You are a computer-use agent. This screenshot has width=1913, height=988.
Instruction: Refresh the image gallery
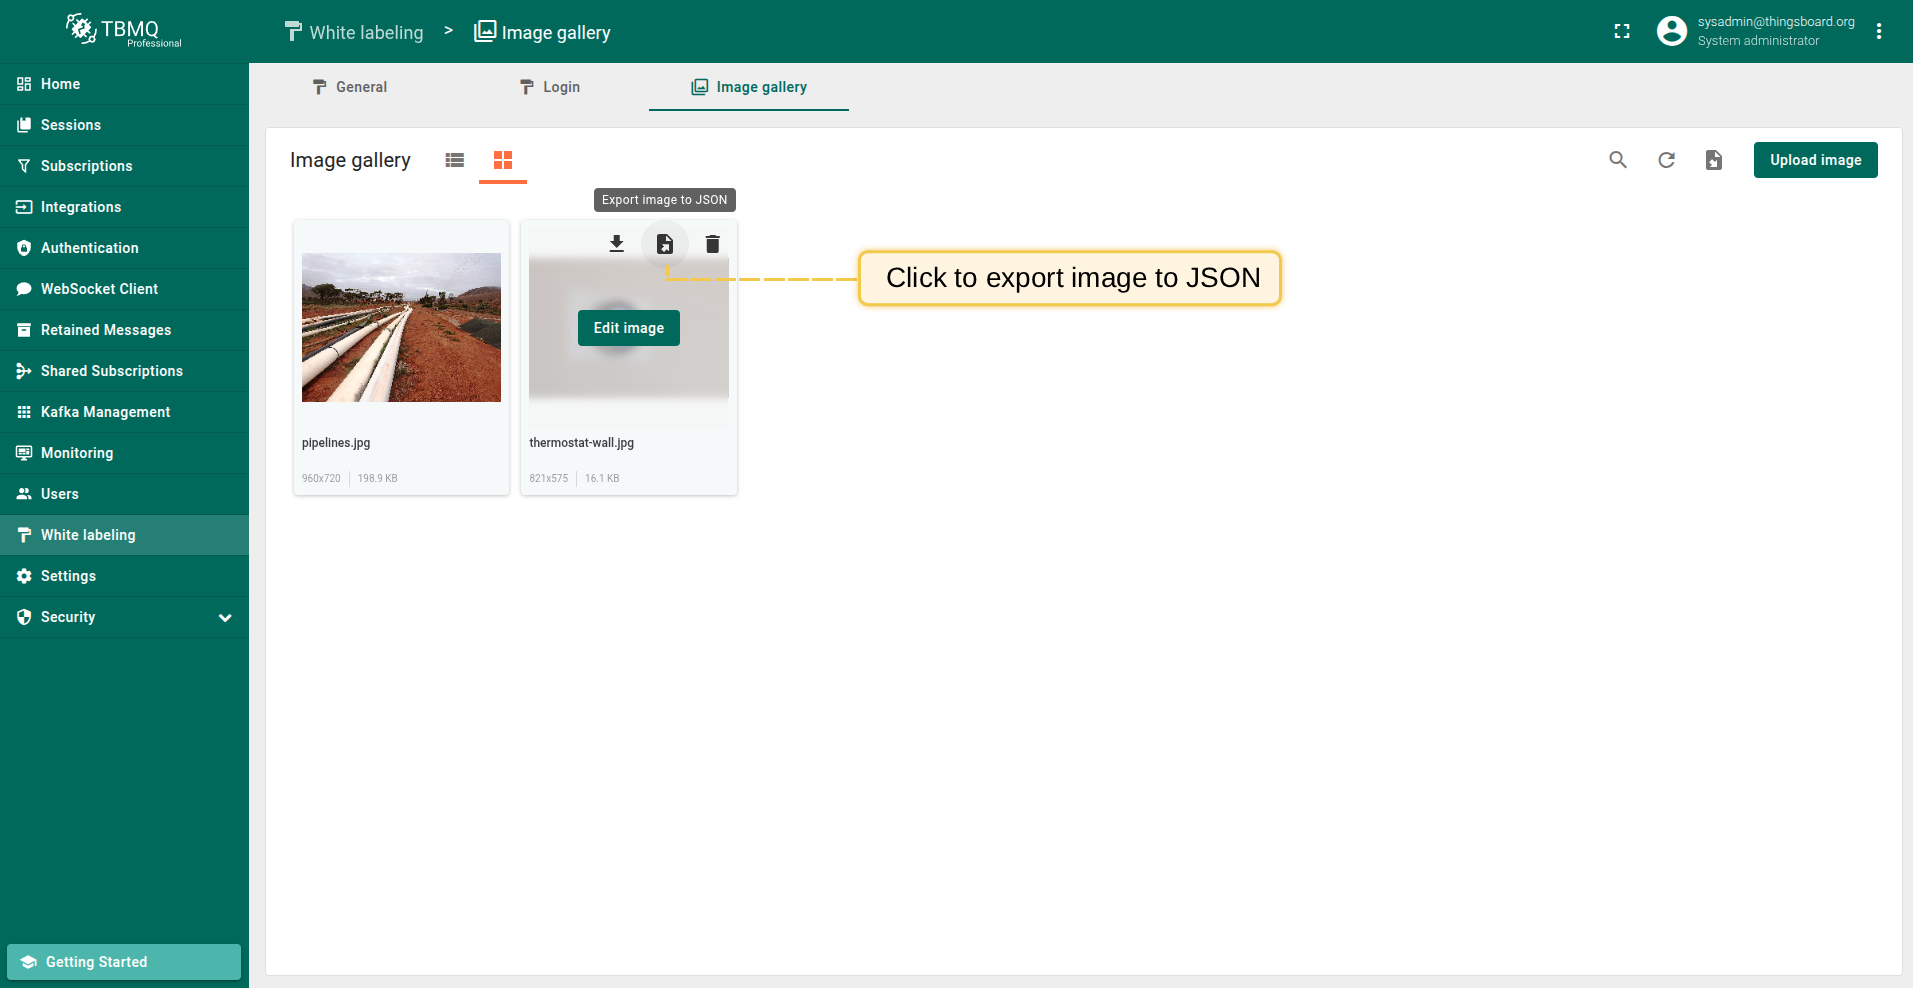1666,160
